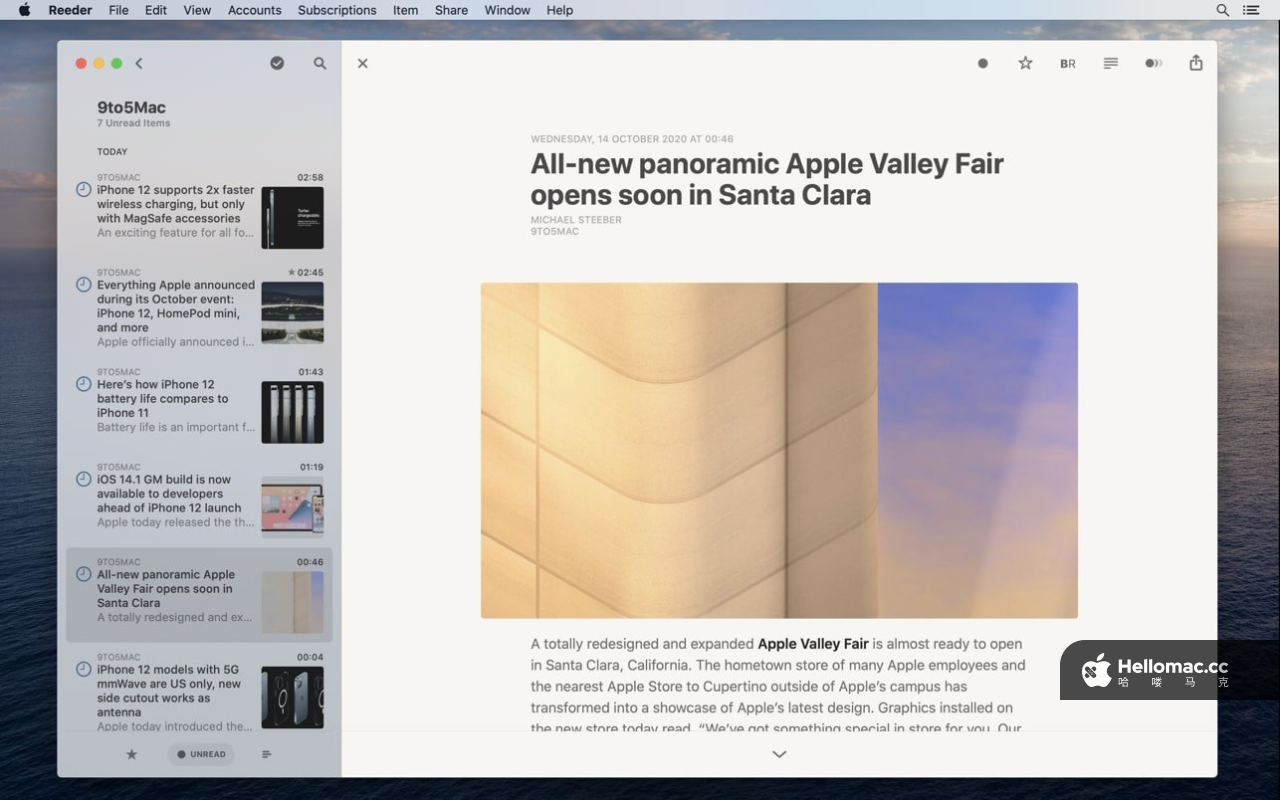Toggle read/unread dot in article toolbar
Viewport: 1280px width, 800px height.
(x=983, y=63)
